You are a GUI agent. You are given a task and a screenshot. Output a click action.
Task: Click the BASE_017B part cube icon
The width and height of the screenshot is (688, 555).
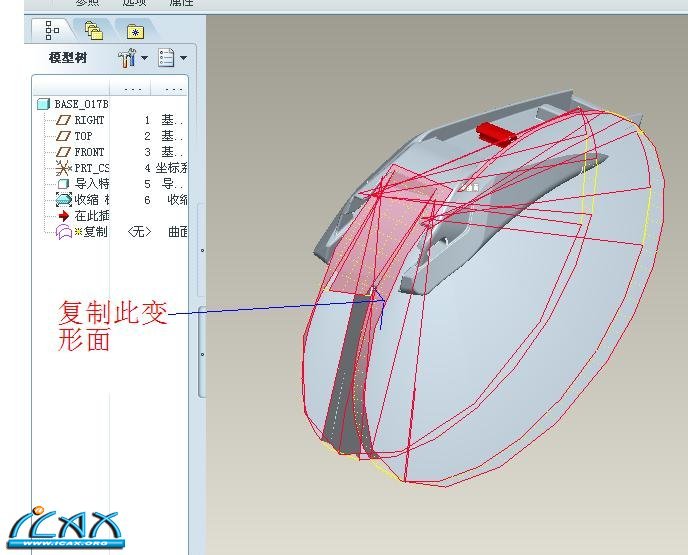[x=43, y=104]
